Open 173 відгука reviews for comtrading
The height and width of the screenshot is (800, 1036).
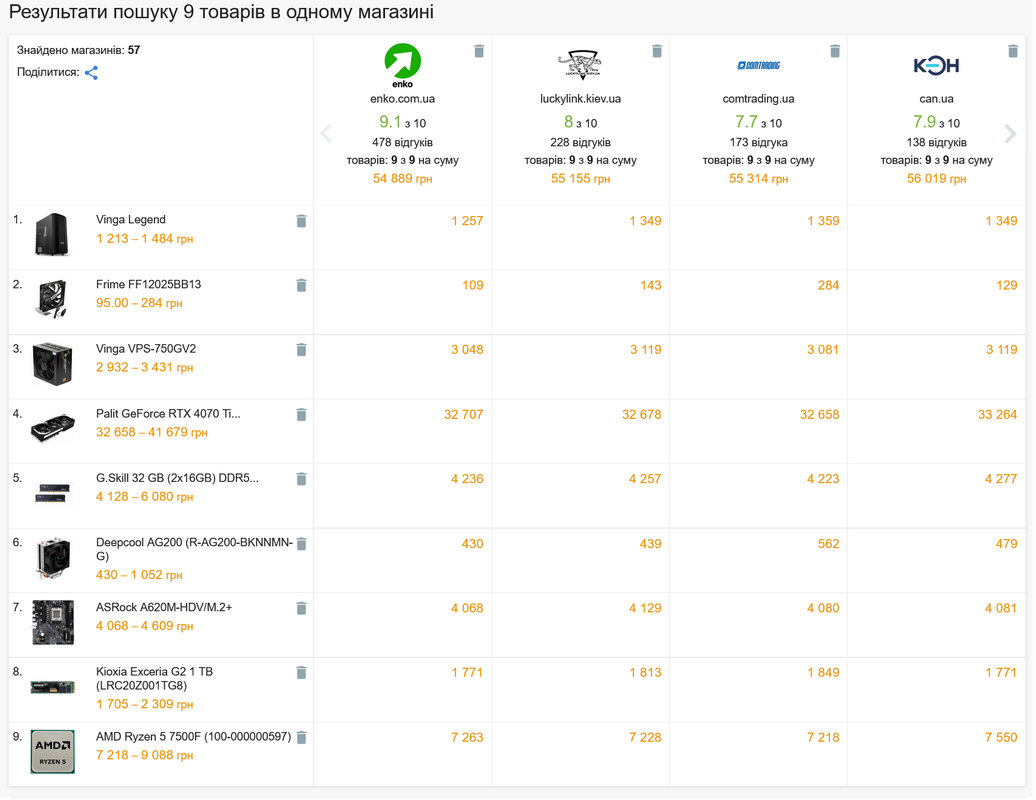pyautogui.click(x=758, y=142)
